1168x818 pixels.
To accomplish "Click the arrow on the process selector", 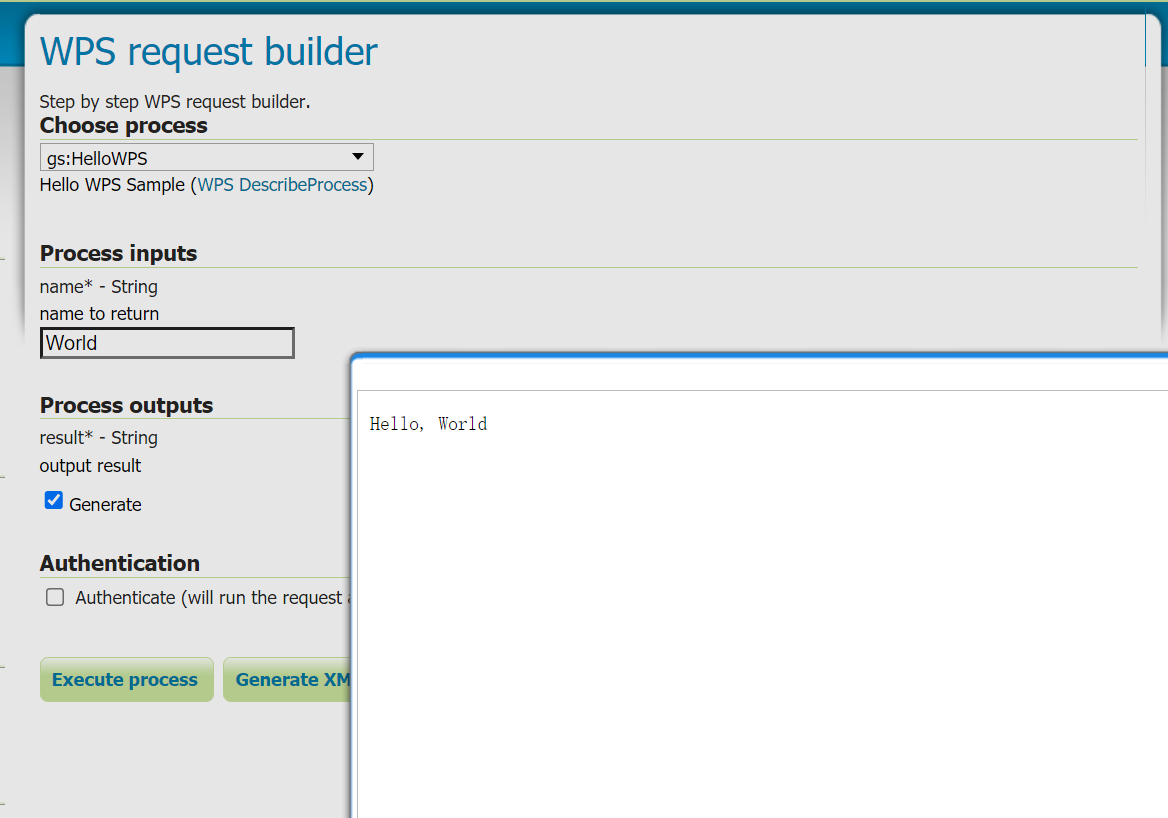I will 358,157.
